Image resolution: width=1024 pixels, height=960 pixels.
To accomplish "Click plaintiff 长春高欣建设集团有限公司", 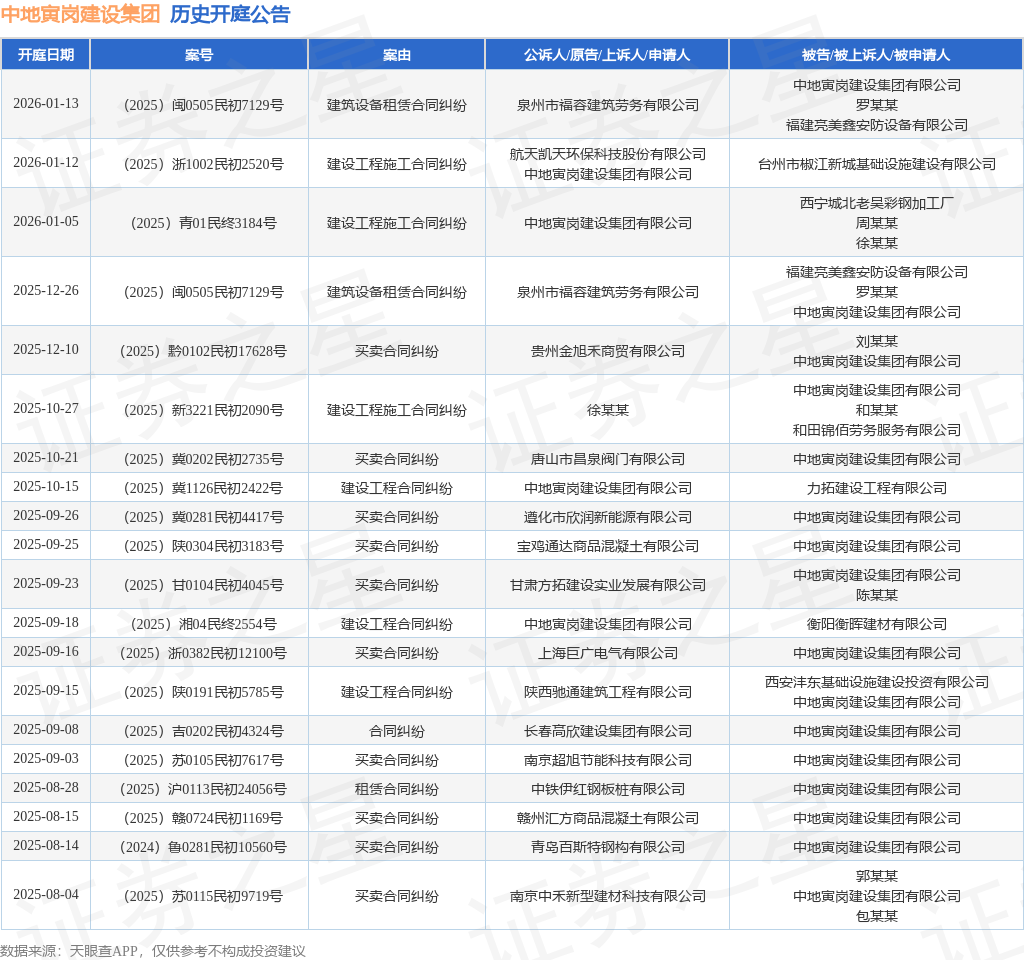I will [x=607, y=731].
